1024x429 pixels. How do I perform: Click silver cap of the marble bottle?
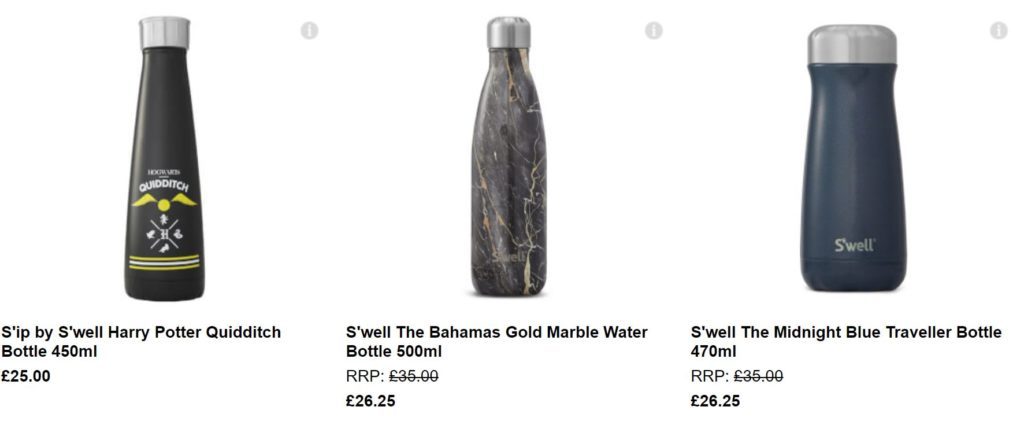click(x=509, y=31)
